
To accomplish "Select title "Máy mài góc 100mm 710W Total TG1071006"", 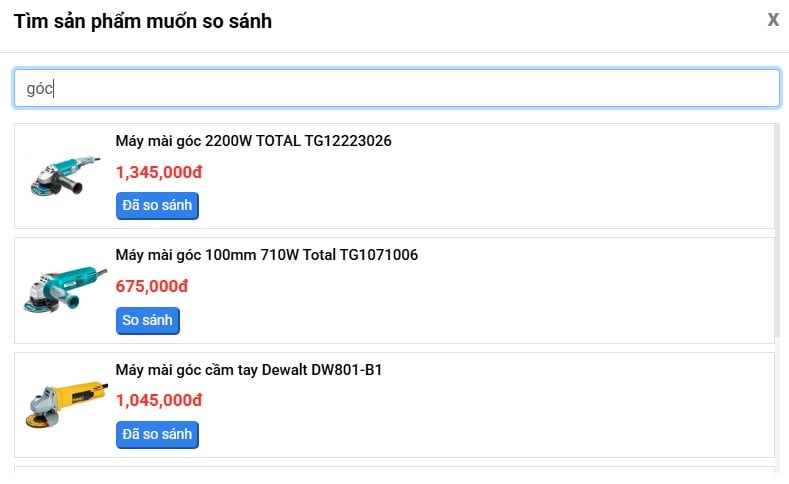I will click(x=266, y=255).
